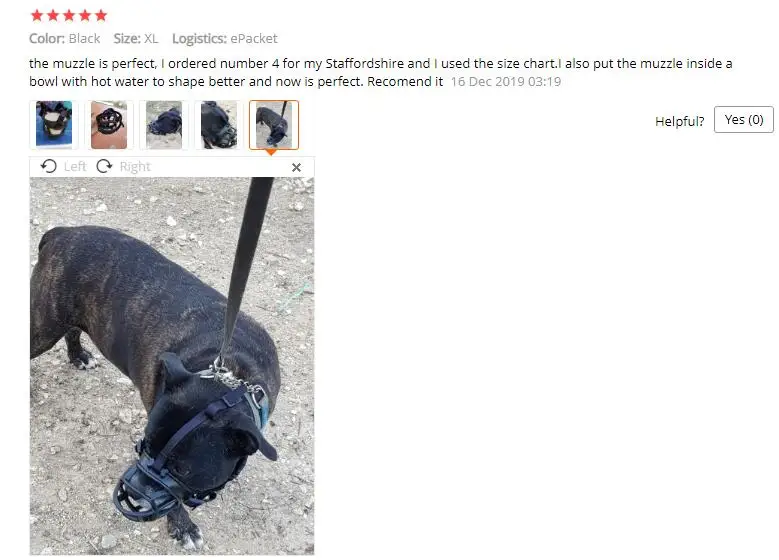Click the rotate right arrow icon

pyautogui.click(x=104, y=166)
